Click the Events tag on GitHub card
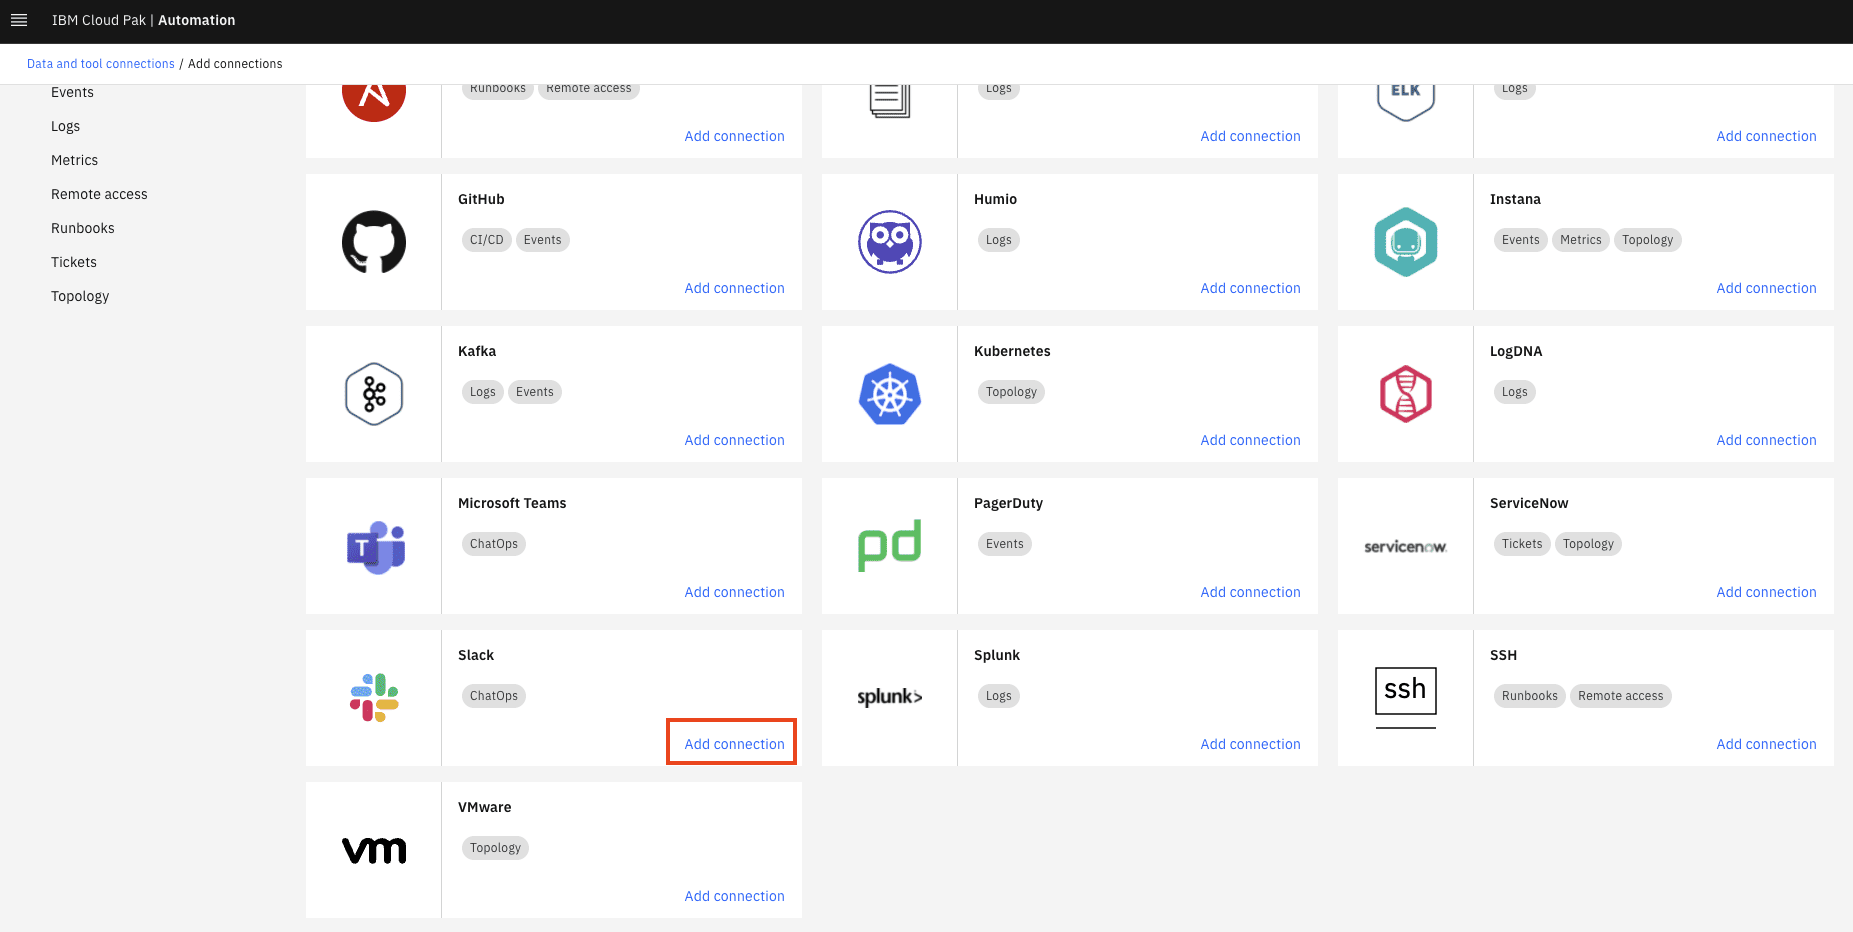 coord(543,240)
